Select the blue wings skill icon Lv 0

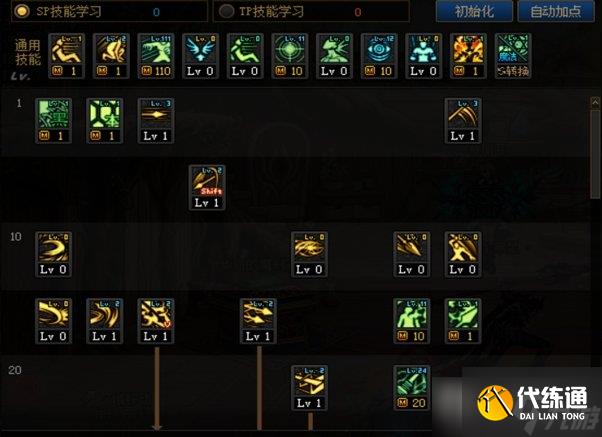[200, 56]
